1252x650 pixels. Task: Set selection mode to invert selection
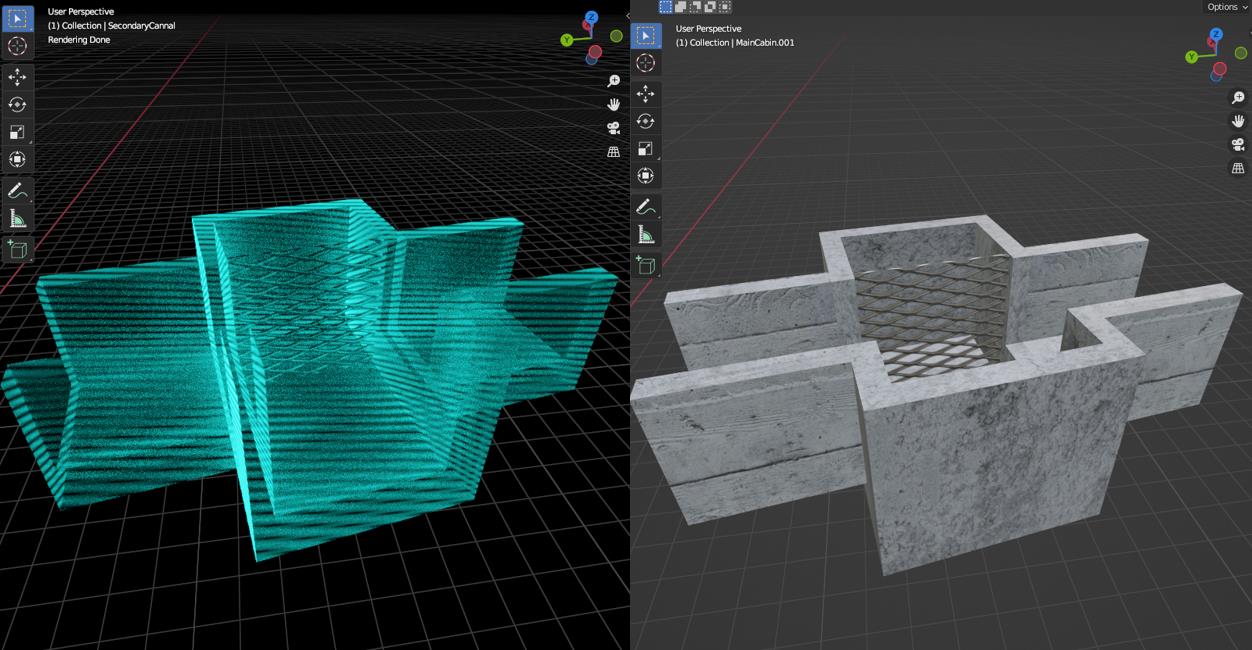point(710,7)
